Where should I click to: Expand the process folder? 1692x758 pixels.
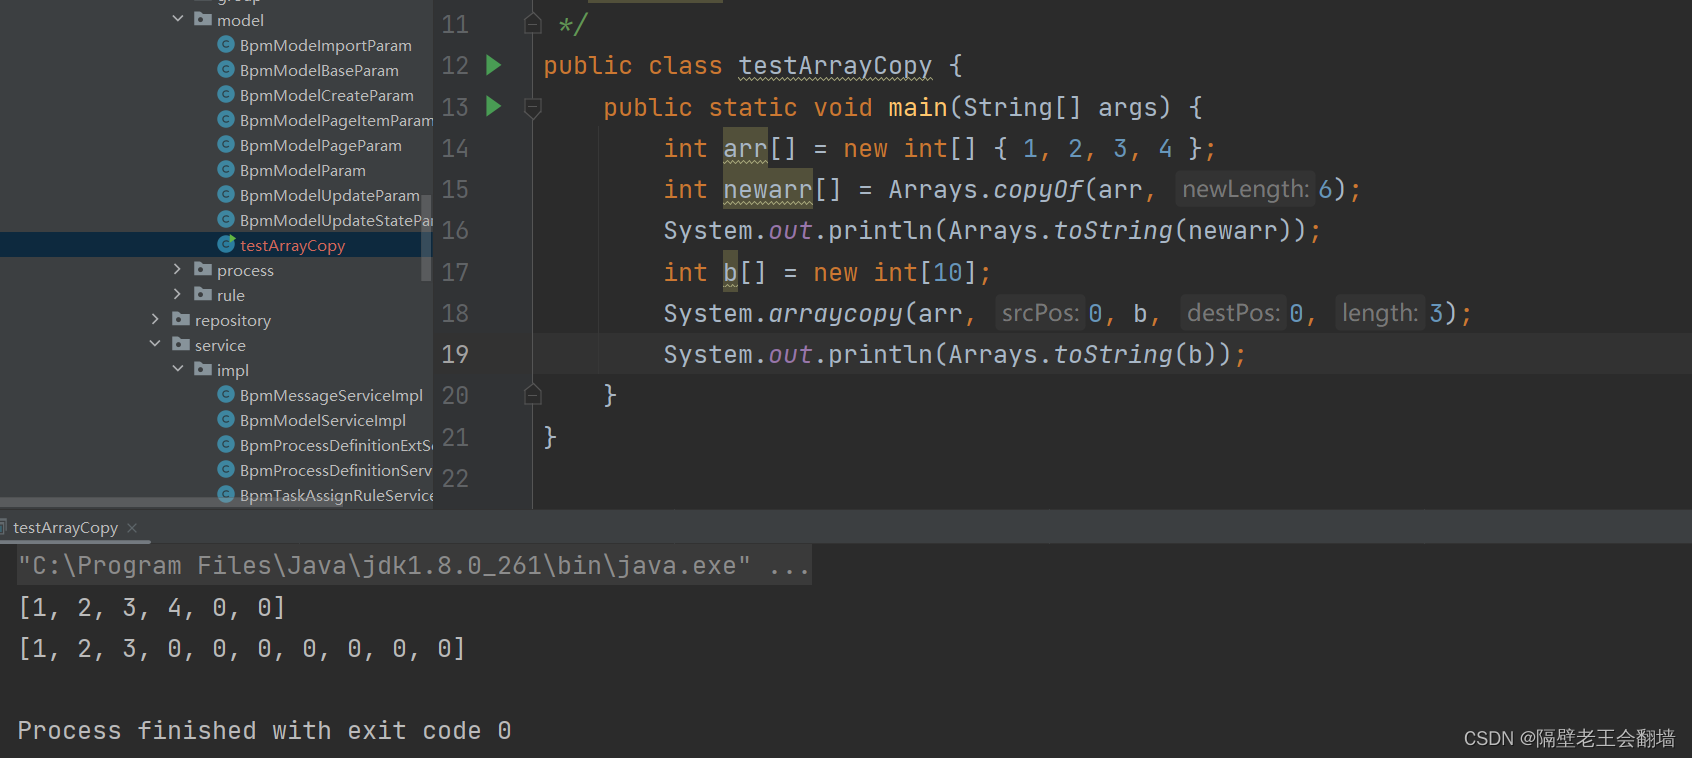pos(178,269)
